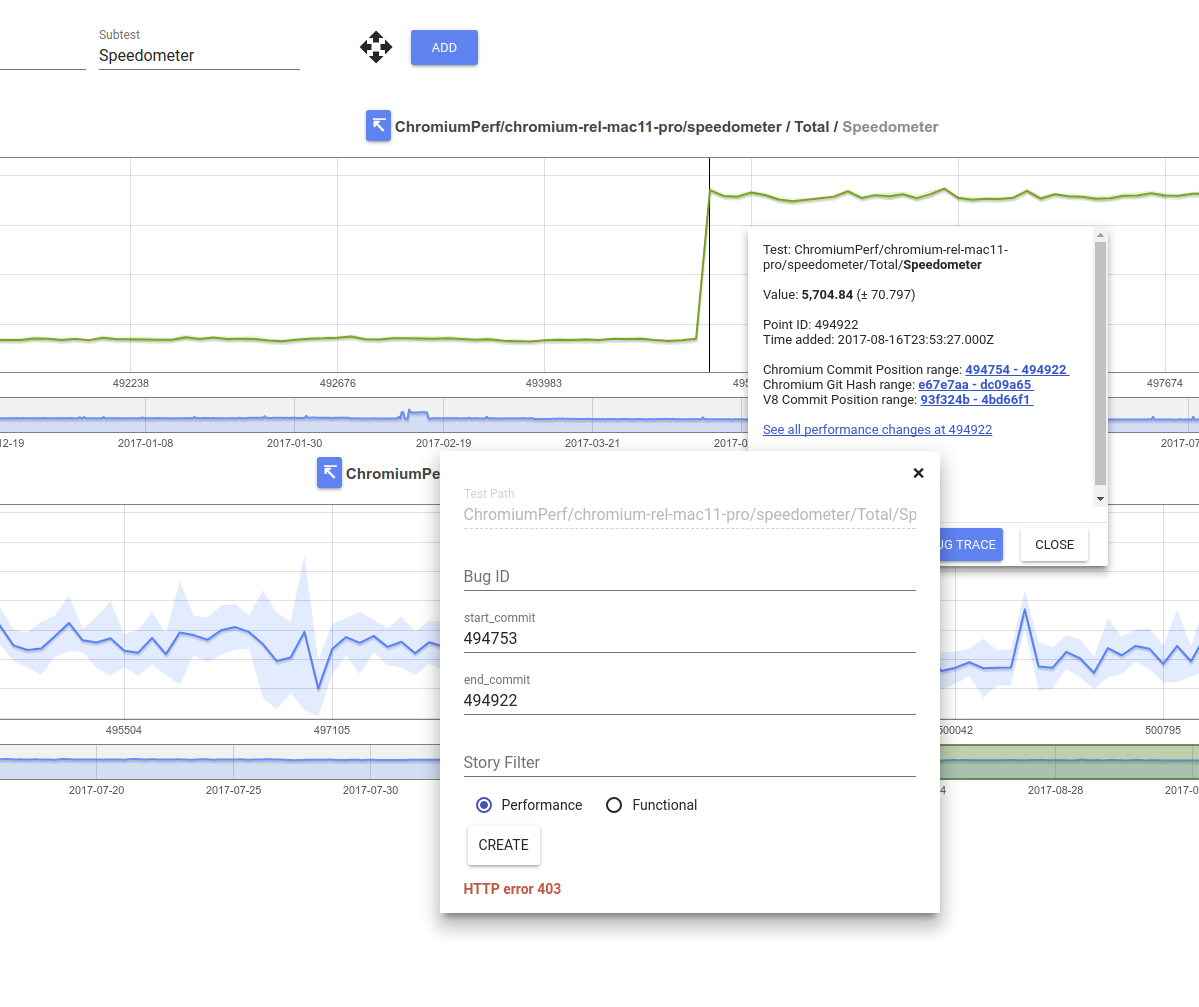Click the Time added timestamp text
1199x1007 pixels.
pos(879,339)
